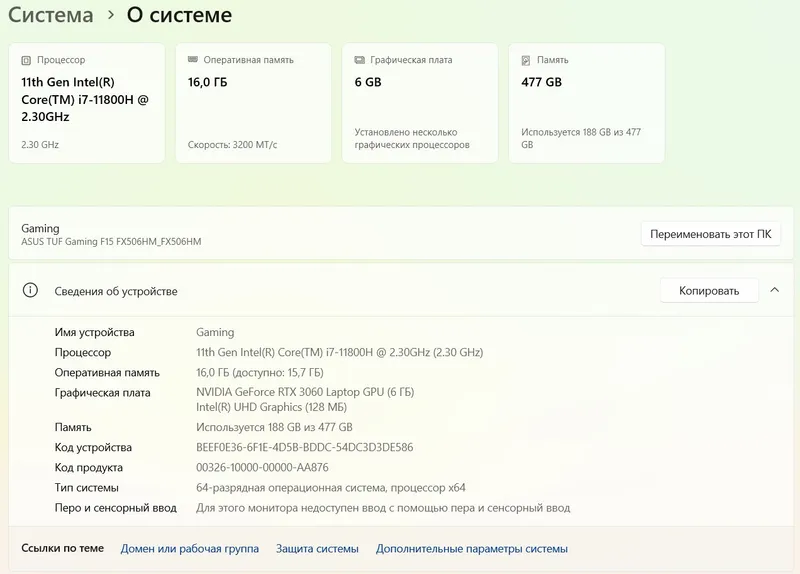800x574 pixels.
Task: Click the Имя устройства label
Action: (x=94, y=332)
